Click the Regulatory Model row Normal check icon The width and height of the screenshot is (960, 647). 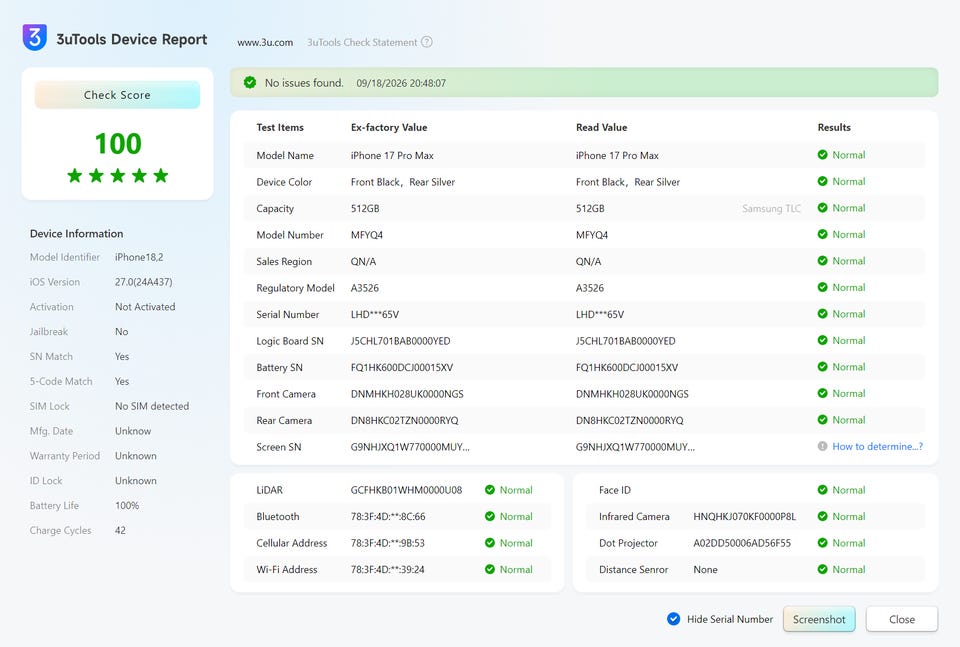(x=822, y=287)
